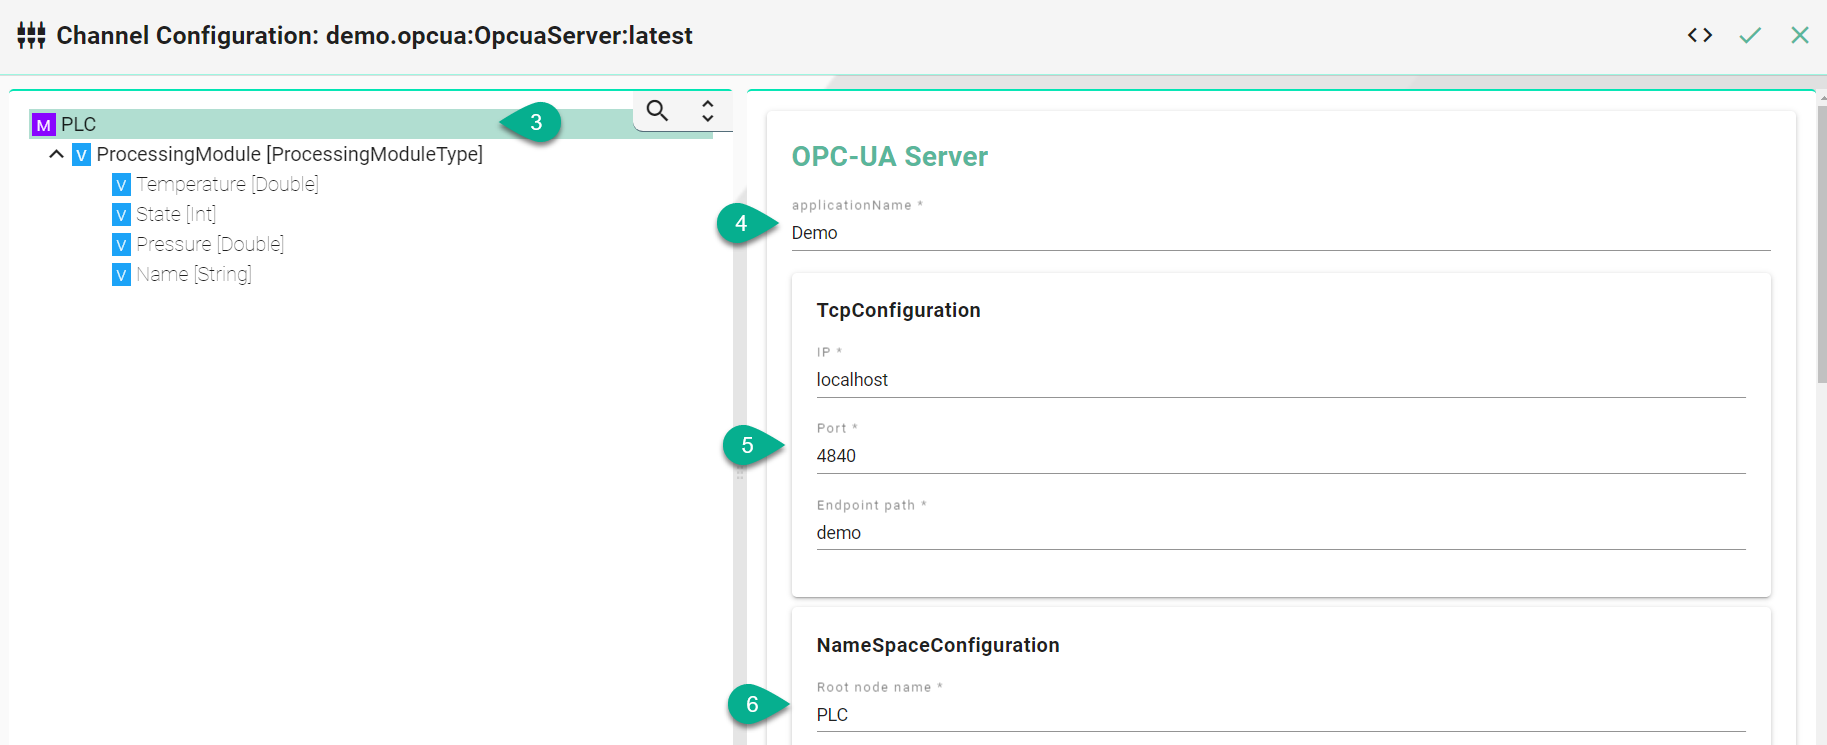Close the Channel Configuration dialog
The width and height of the screenshot is (1827, 745).
(1799, 36)
